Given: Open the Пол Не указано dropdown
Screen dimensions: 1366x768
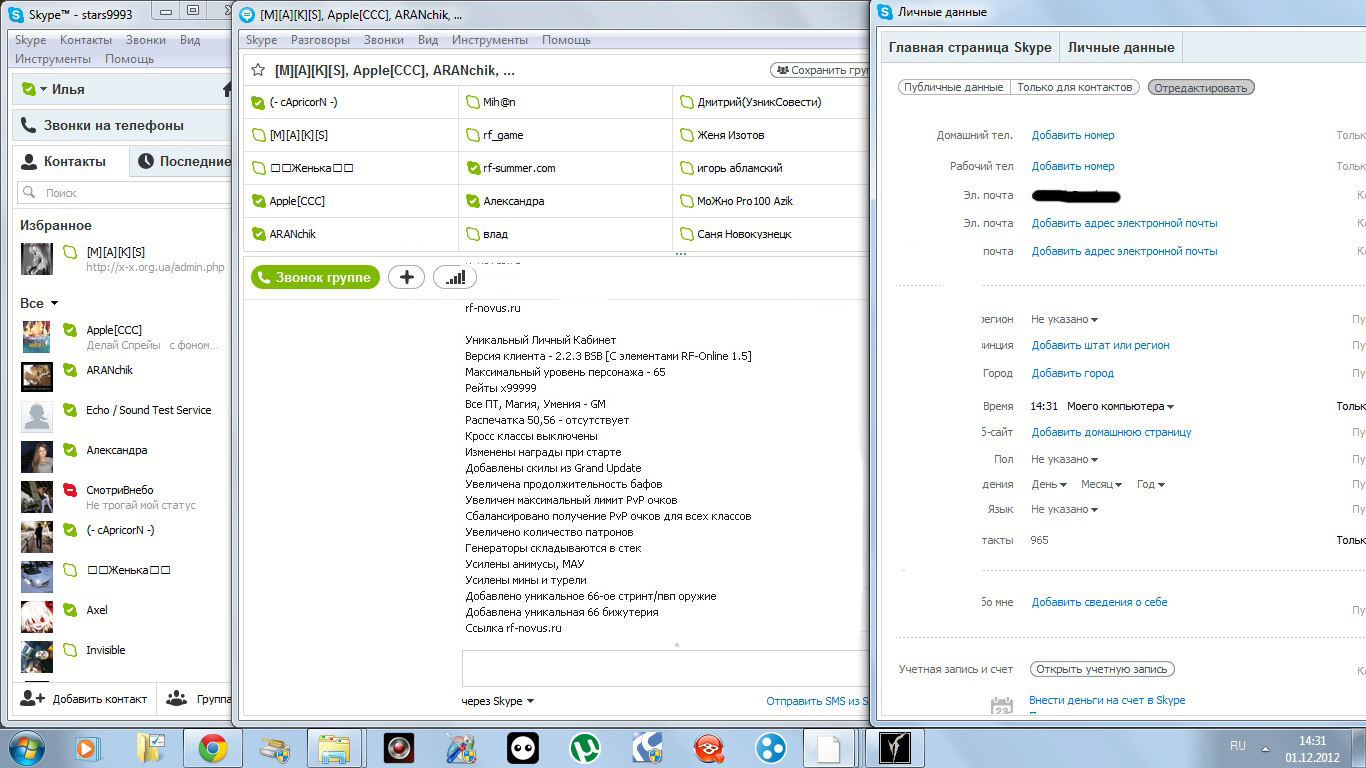Looking at the screenshot, I should click(1064, 459).
